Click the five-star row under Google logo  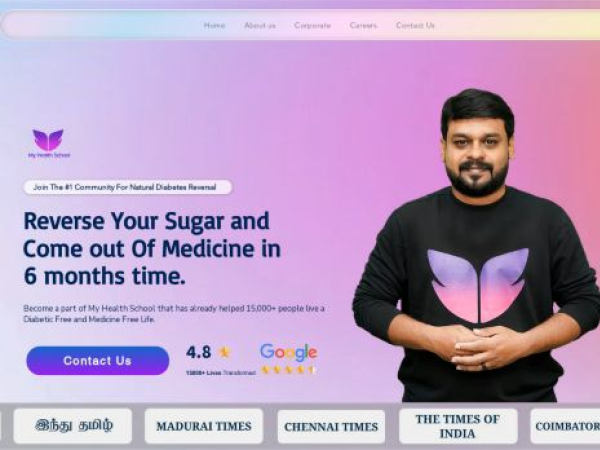click(x=288, y=370)
